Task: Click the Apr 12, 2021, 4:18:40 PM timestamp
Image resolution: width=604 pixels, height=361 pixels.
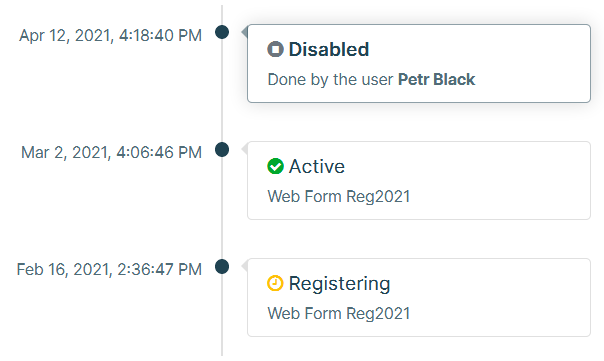Action: 111,35
